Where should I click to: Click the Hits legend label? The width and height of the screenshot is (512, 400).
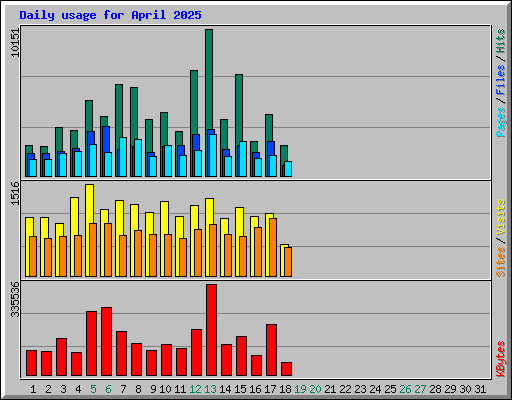pos(500,41)
